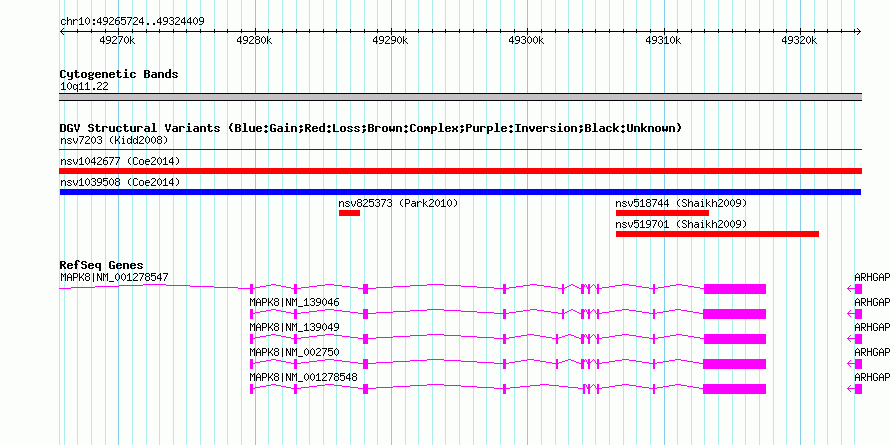The height and width of the screenshot is (445, 890).
Task: Click the large last exon of MAPK8|NM_002750
Action: pyautogui.click(x=735, y=364)
